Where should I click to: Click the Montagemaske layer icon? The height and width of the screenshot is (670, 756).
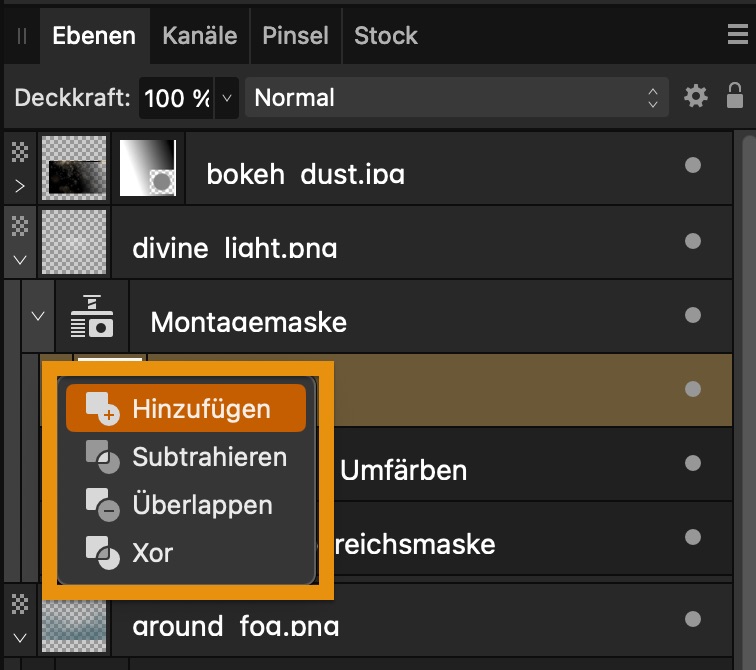point(92,318)
